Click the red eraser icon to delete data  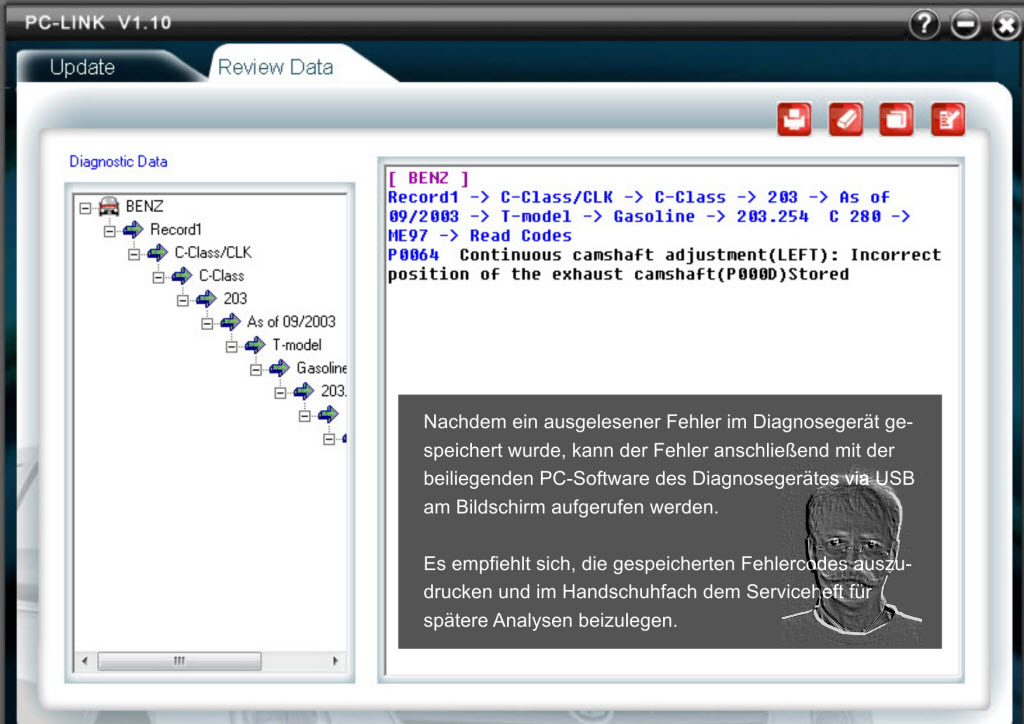(846, 119)
